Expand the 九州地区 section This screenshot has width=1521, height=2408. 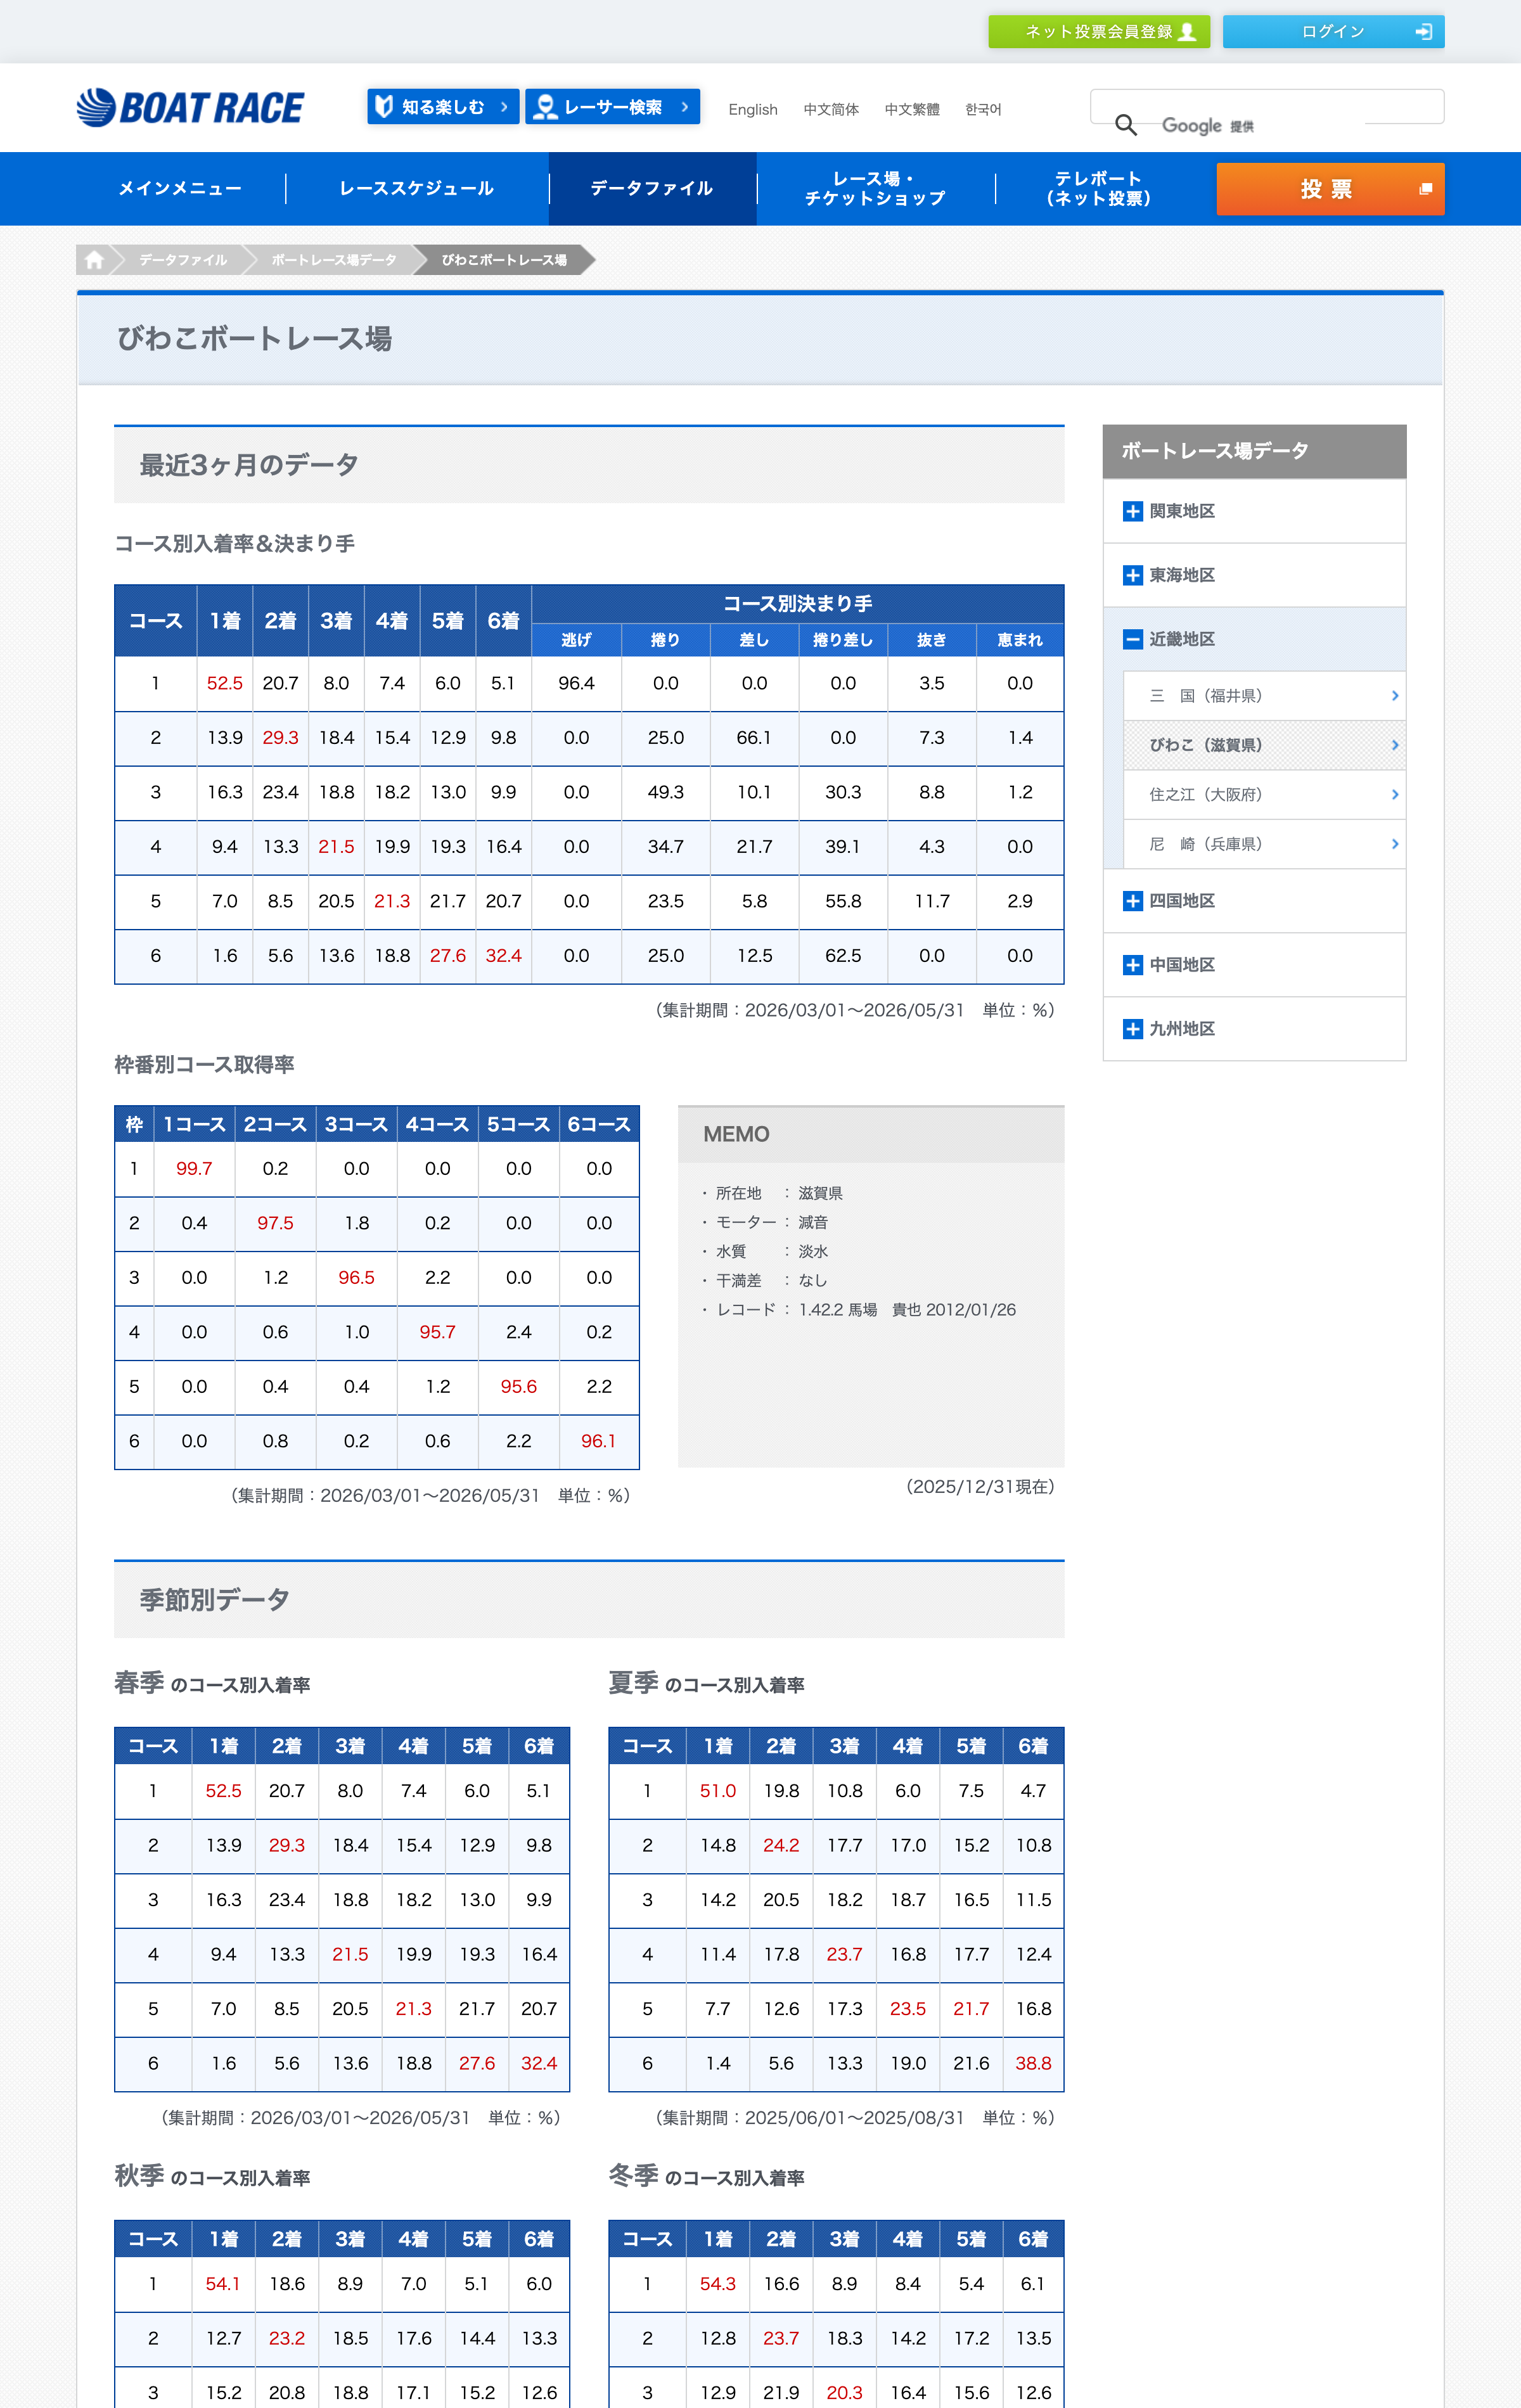1254,1029
